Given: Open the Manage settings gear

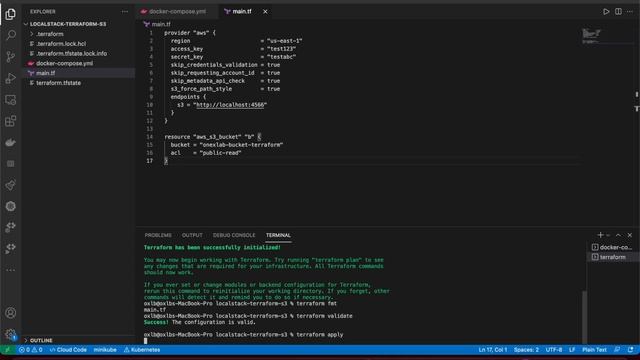Looking at the screenshot, I should pos(11,334).
